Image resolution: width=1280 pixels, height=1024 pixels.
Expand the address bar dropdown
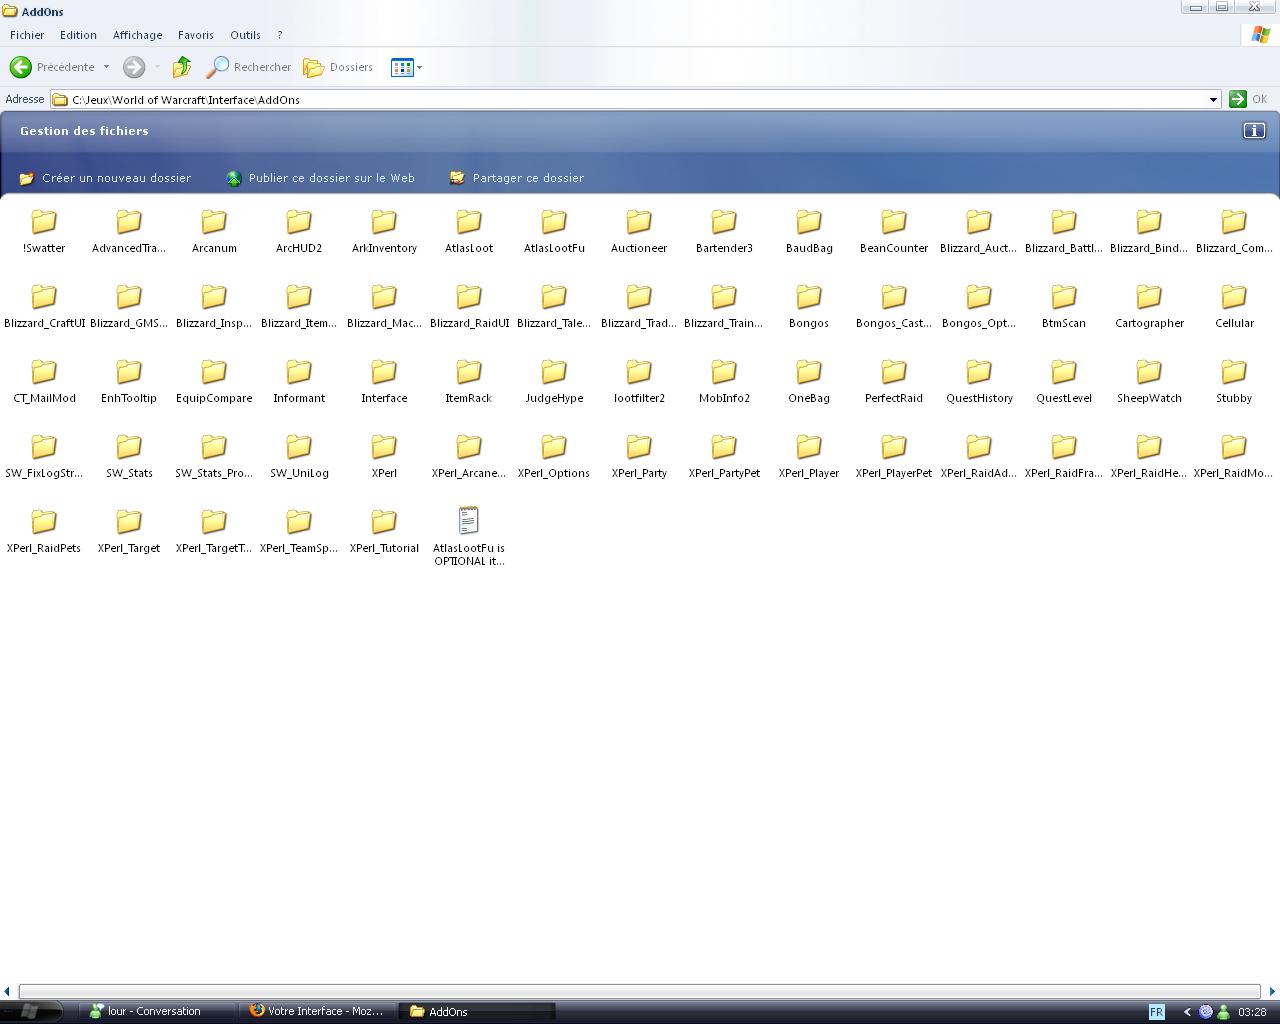pyautogui.click(x=1213, y=99)
